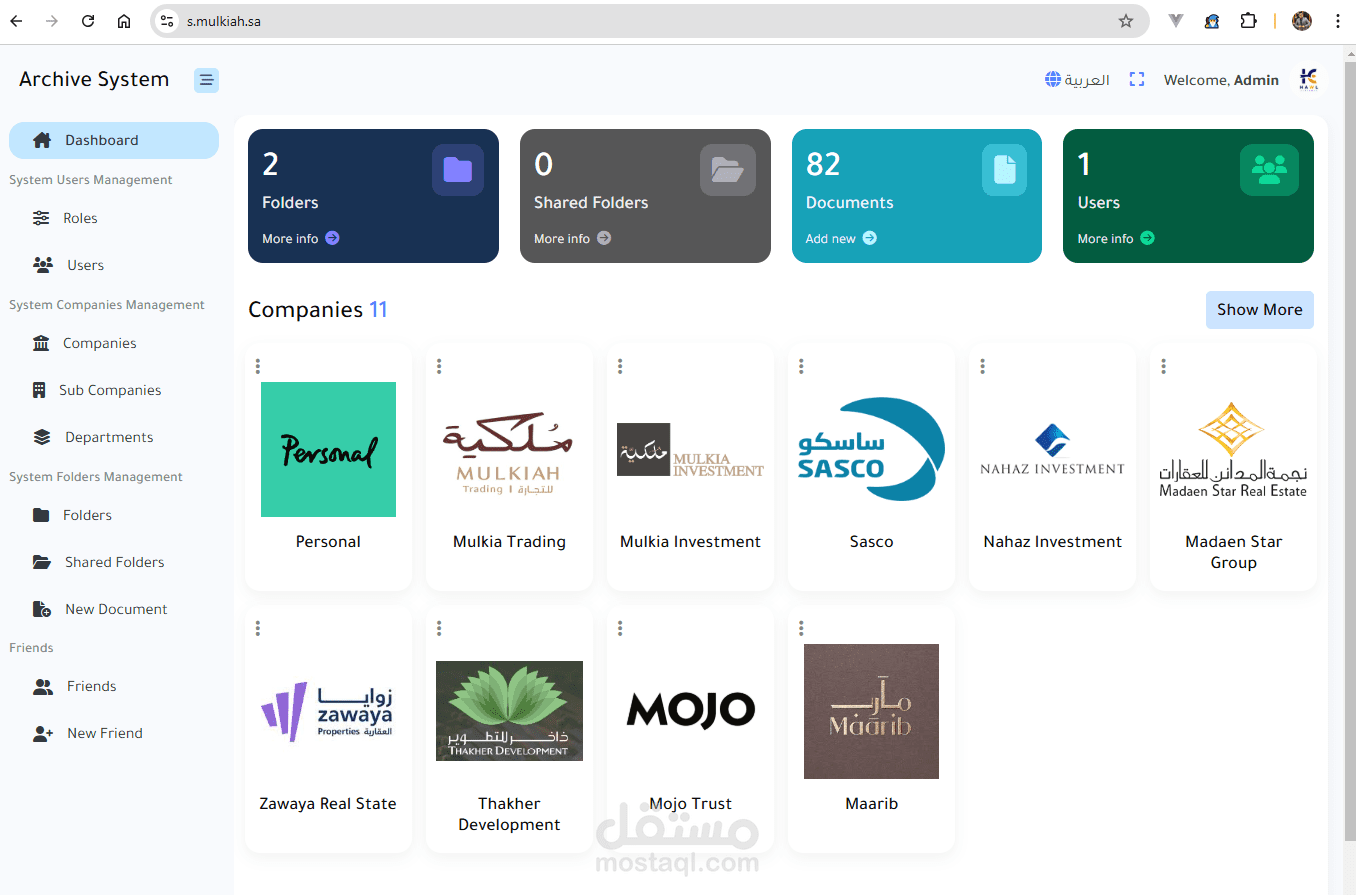The height and width of the screenshot is (895, 1356).
Task: Open the three-dot menu on Nahaz Investment card
Action: [982, 366]
